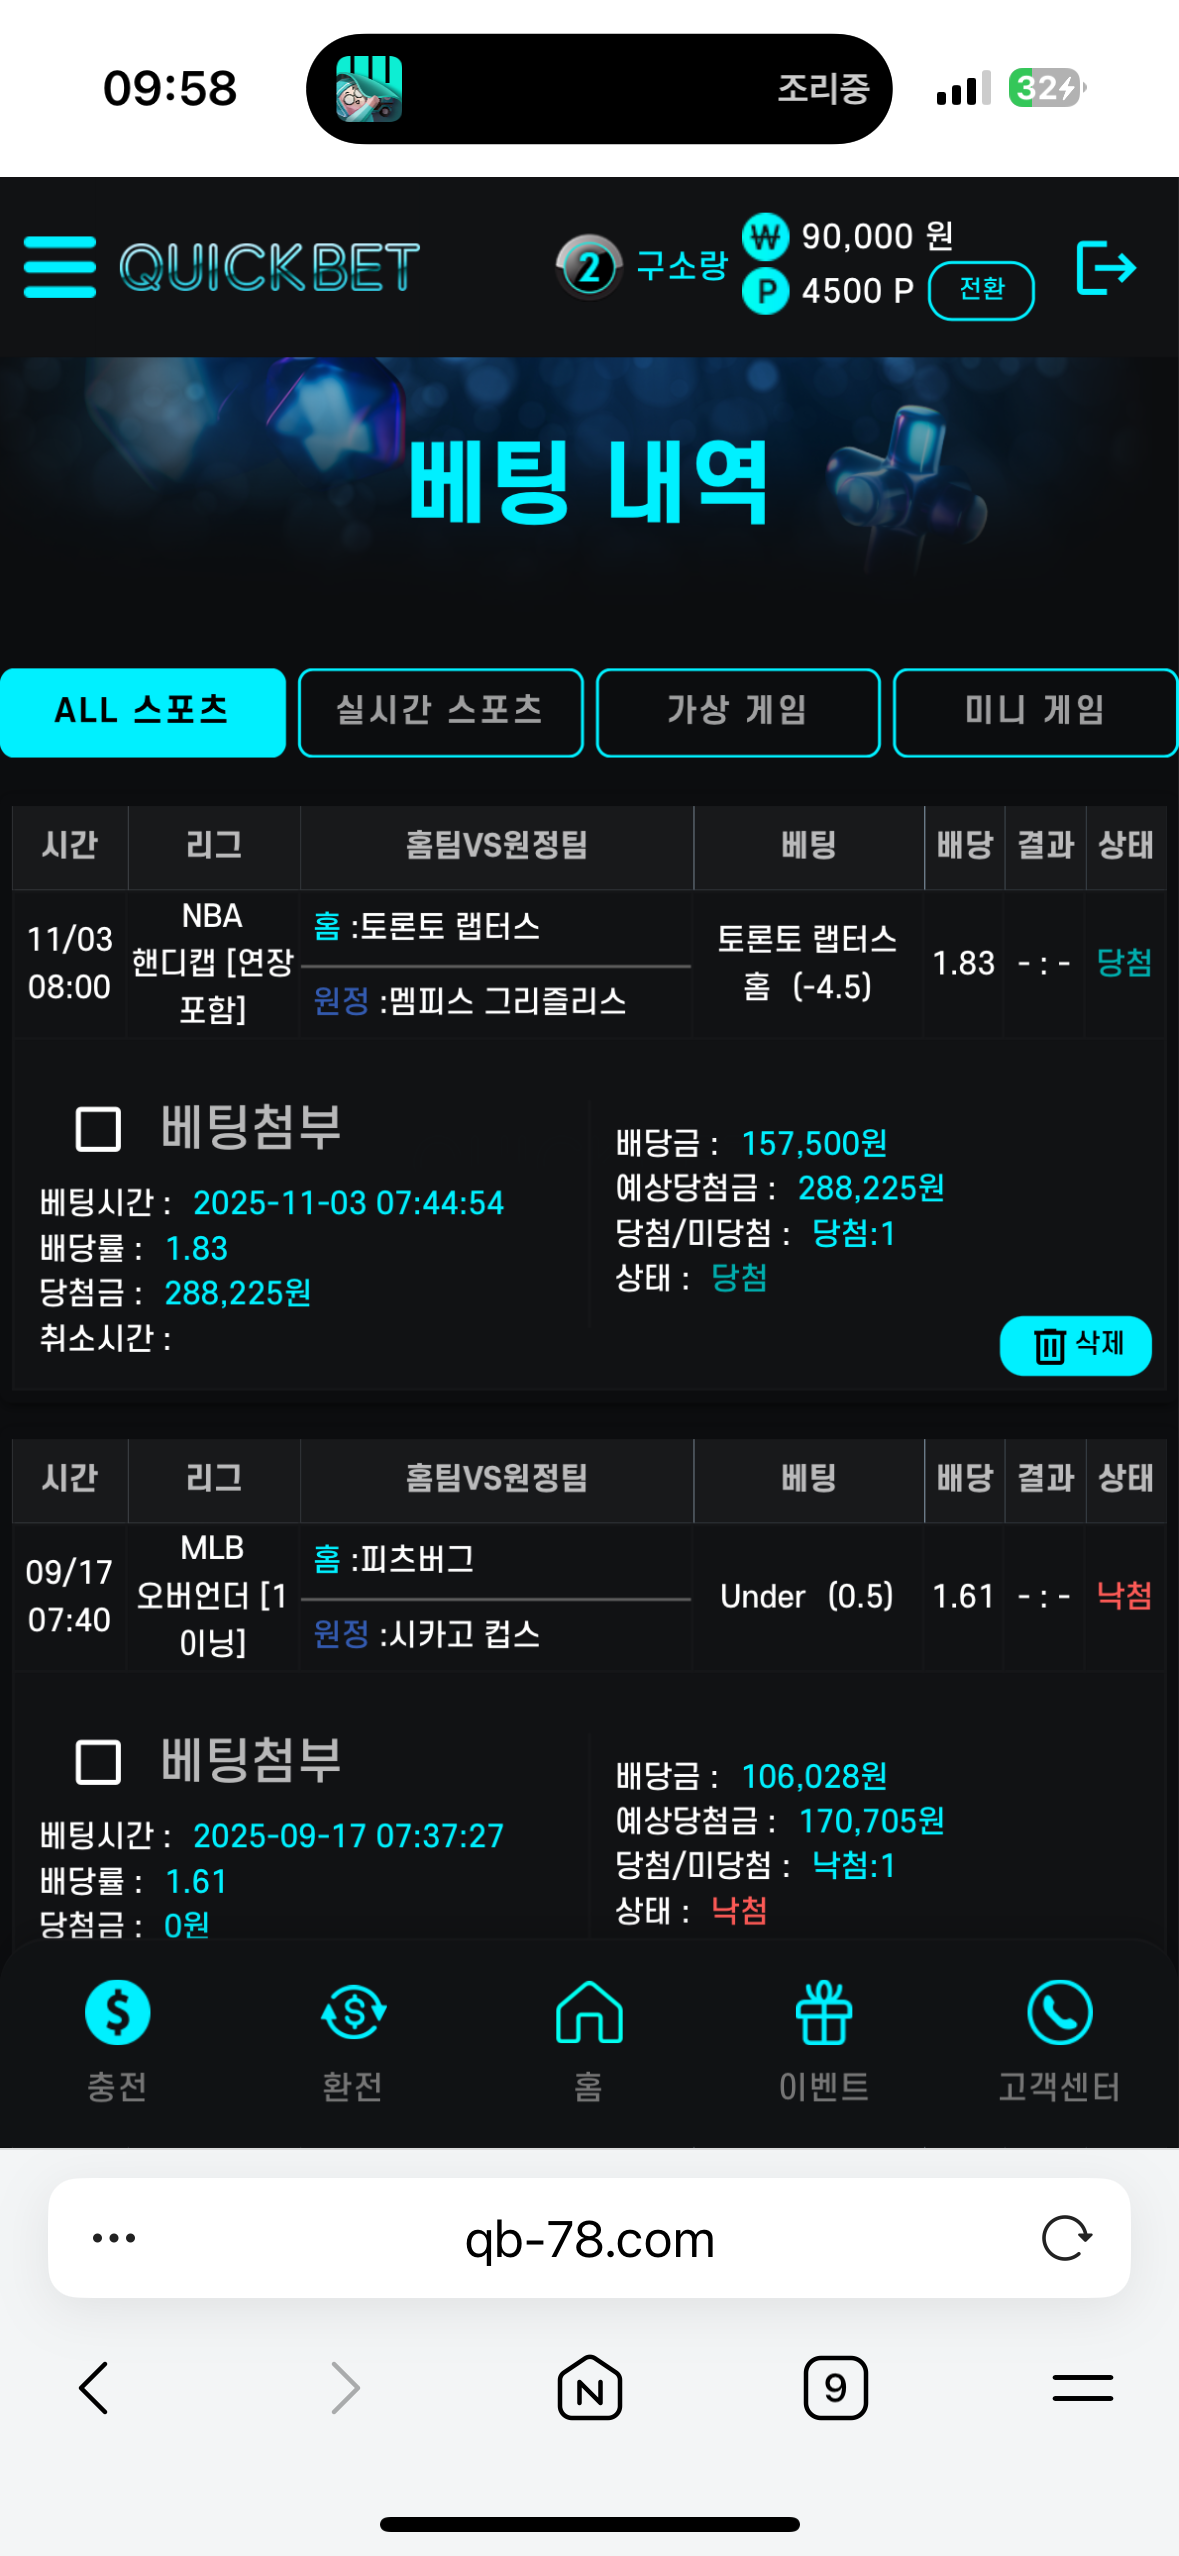Open browser tabs overview showing 9
The height and width of the screenshot is (2556, 1179).
(835, 2388)
